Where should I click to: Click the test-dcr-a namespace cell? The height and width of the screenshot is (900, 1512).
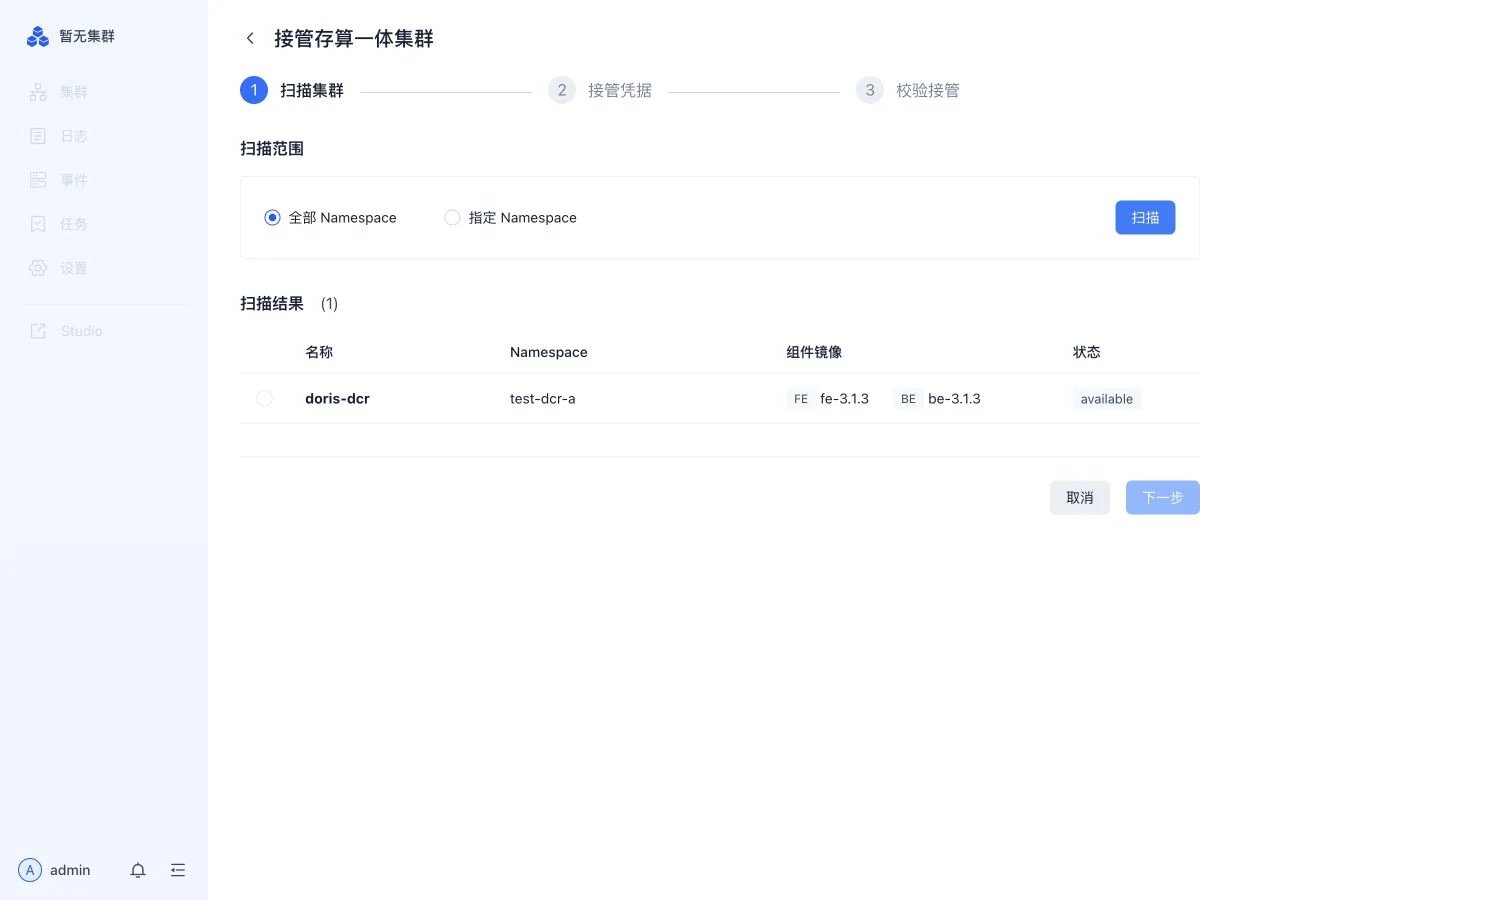pyautogui.click(x=542, y=398)
